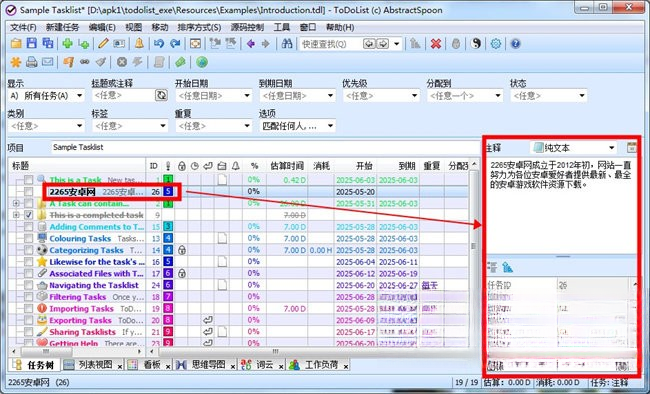Close the 词云 tab with its x

(x=281, y=366)
